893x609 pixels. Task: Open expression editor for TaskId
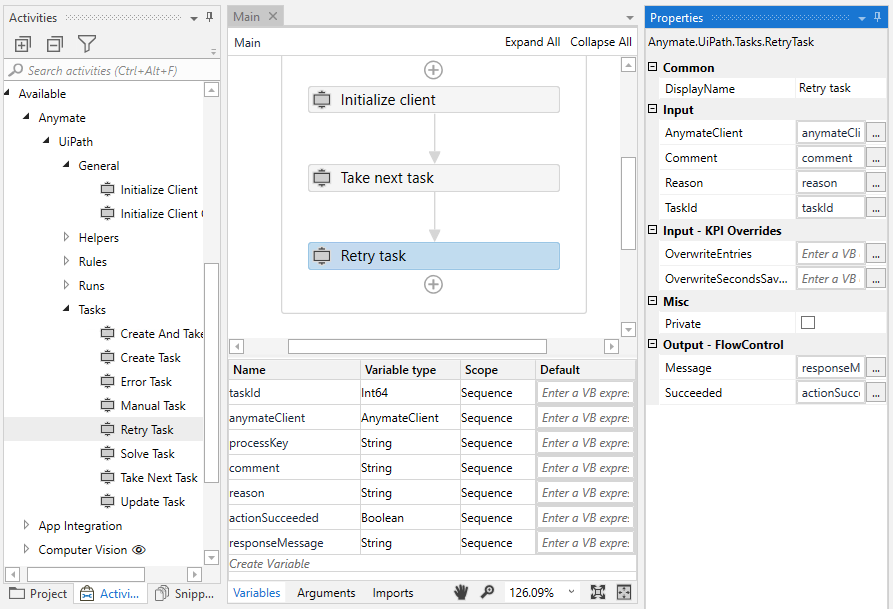click(x=876, y=207)
